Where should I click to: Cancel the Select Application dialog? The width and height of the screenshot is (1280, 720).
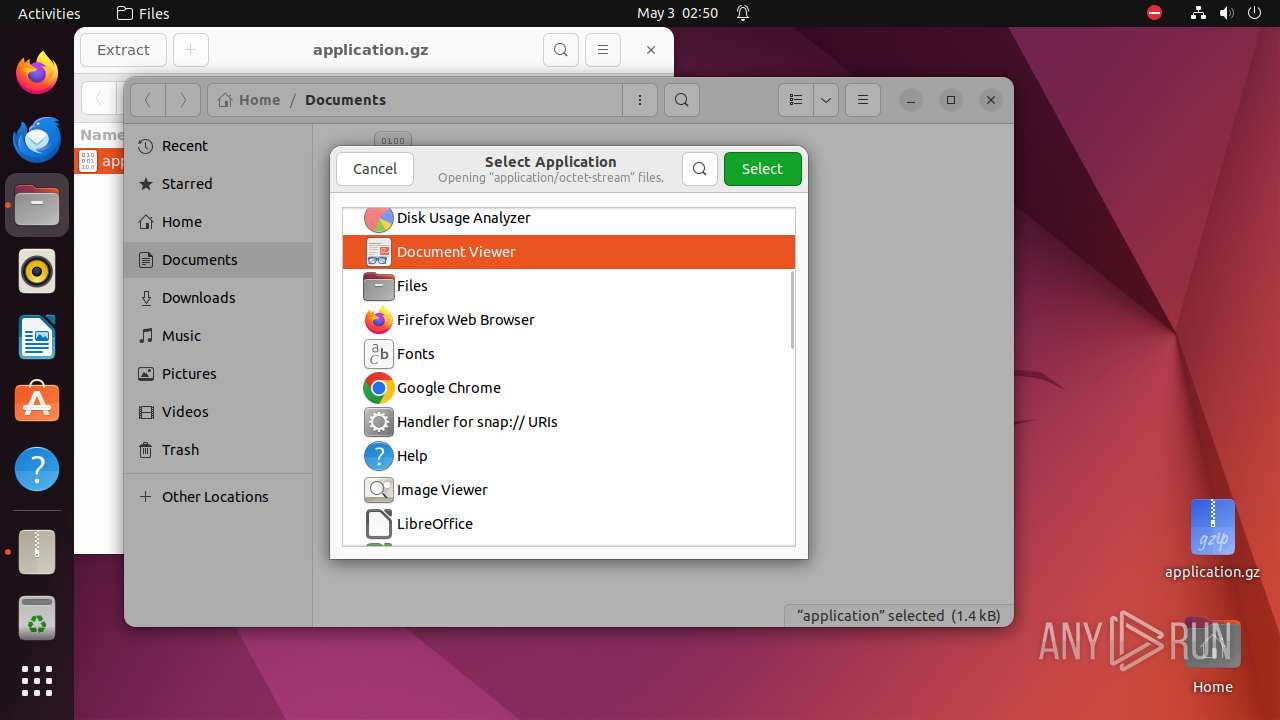(x=375, y=169)
